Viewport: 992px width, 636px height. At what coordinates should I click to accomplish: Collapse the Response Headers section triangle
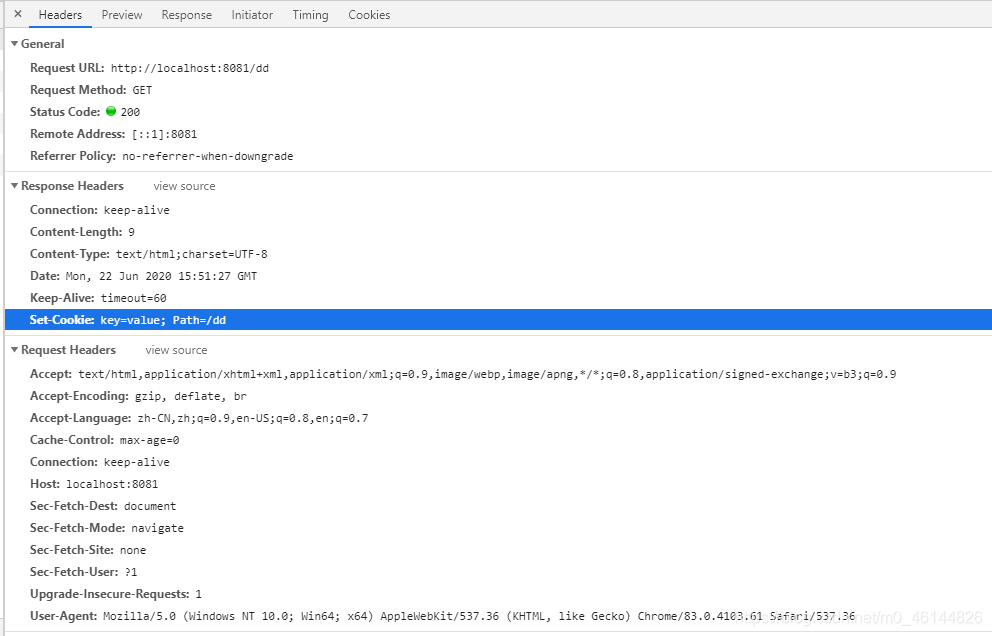click(14, 186)
